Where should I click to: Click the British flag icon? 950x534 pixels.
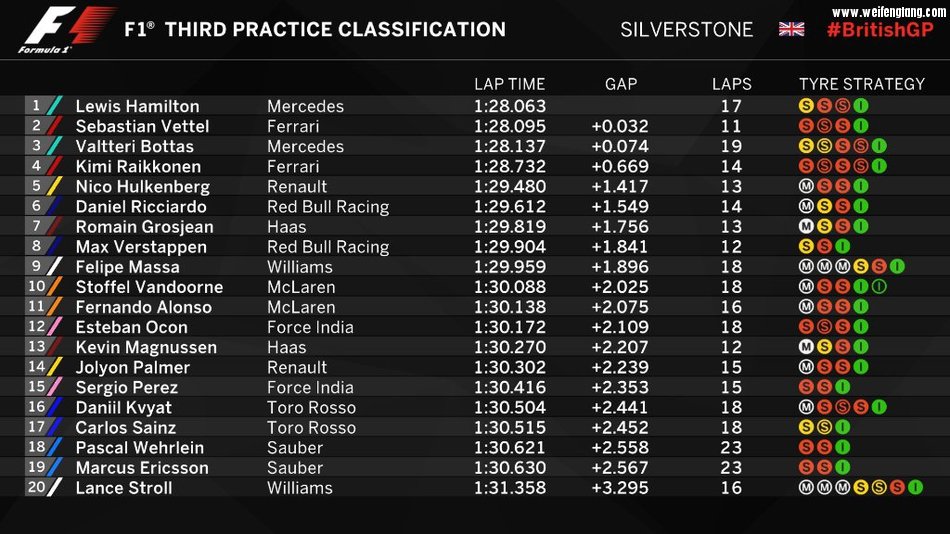click(x=791, y=29)
